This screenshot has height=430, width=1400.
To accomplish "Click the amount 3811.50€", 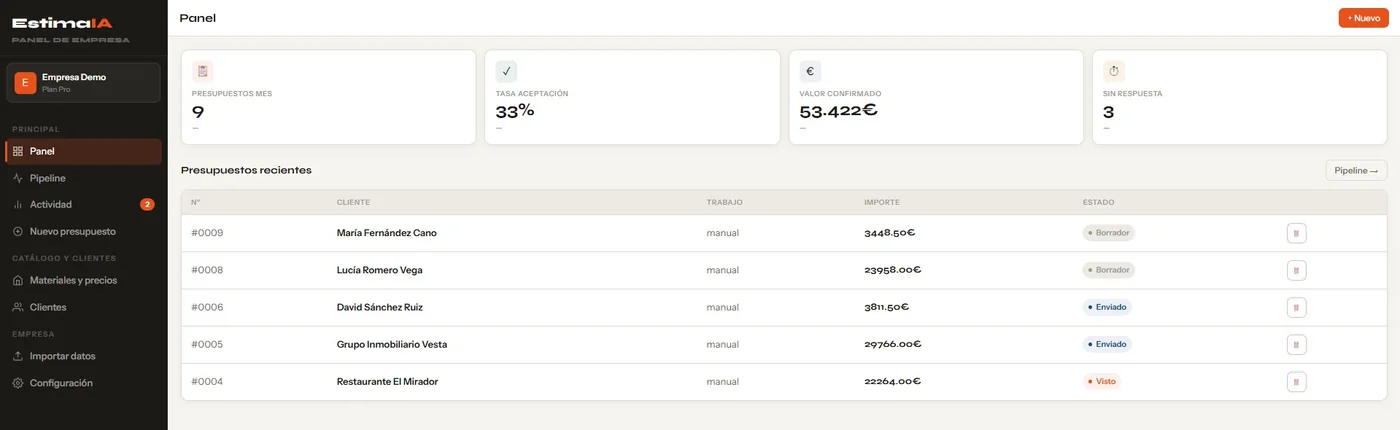I will [x=887, y=307].
